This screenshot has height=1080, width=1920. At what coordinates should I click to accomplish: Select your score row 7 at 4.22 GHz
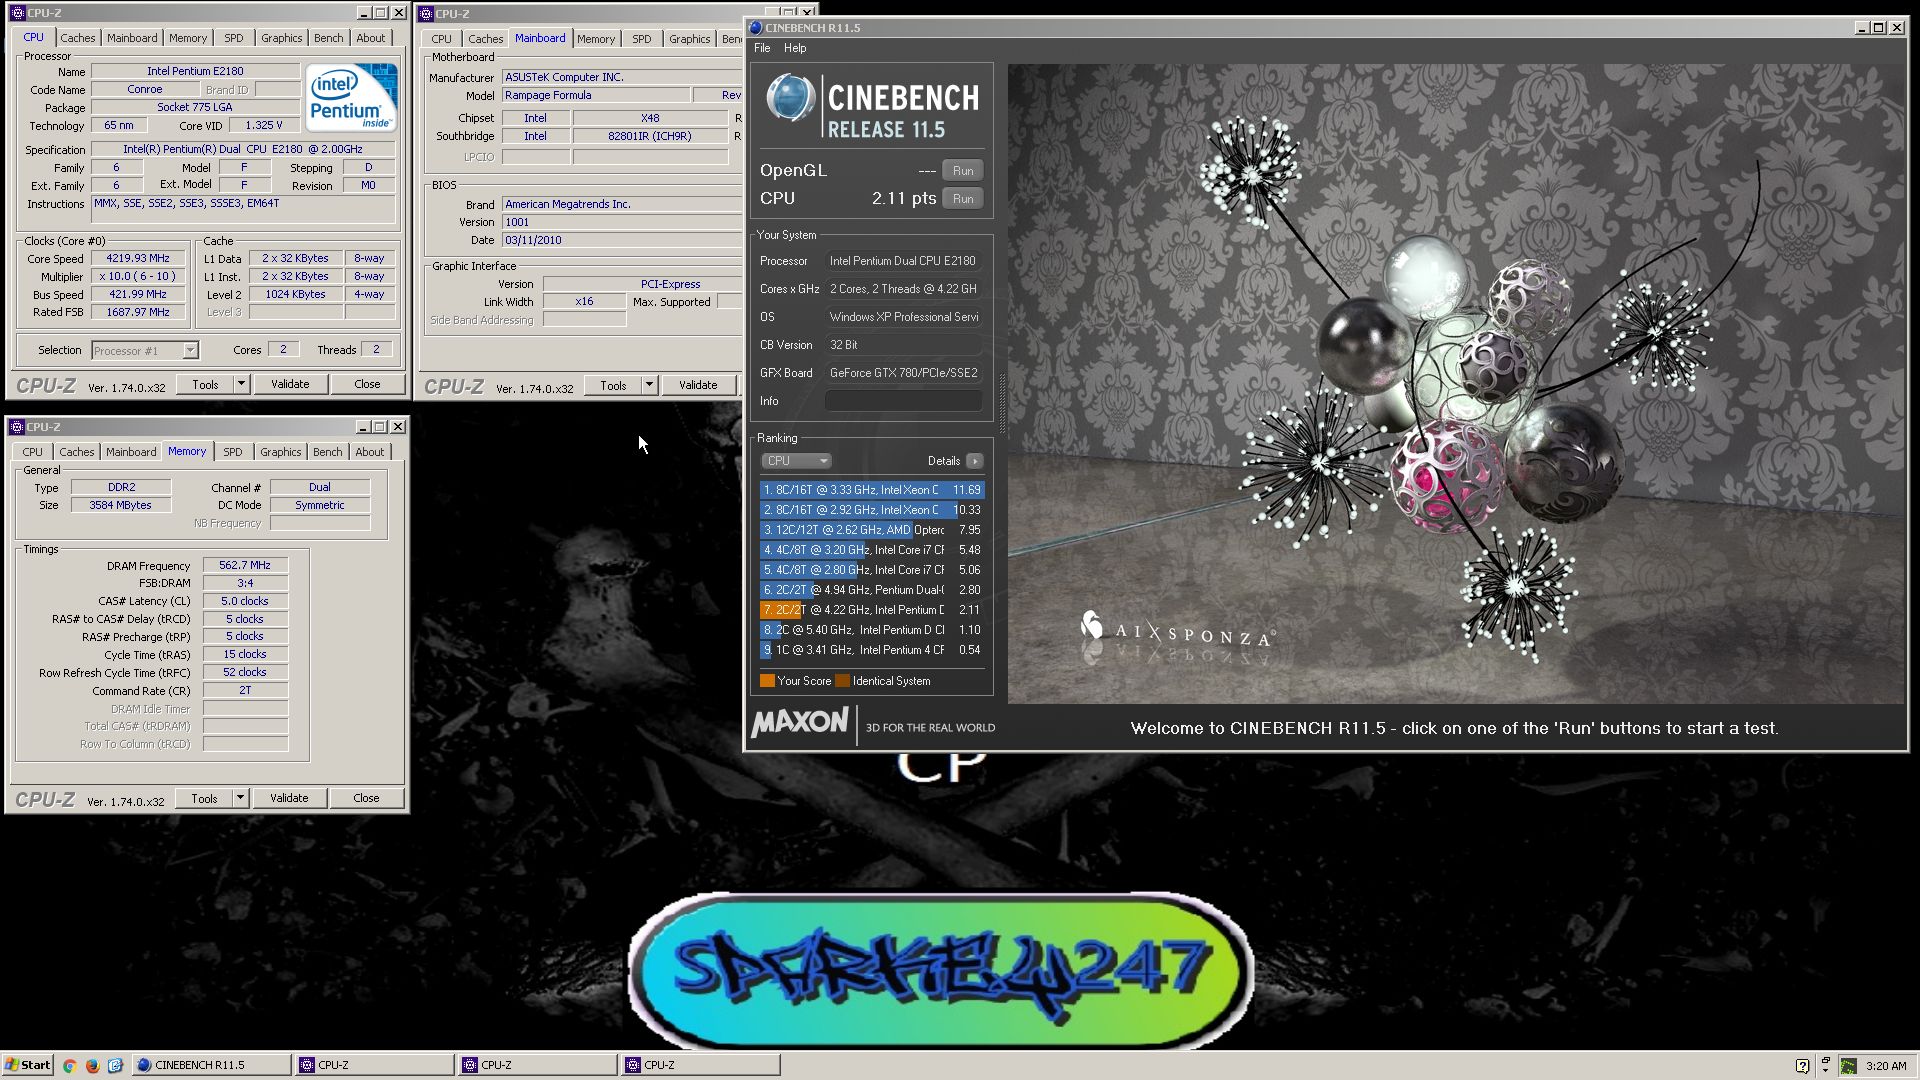872,610
